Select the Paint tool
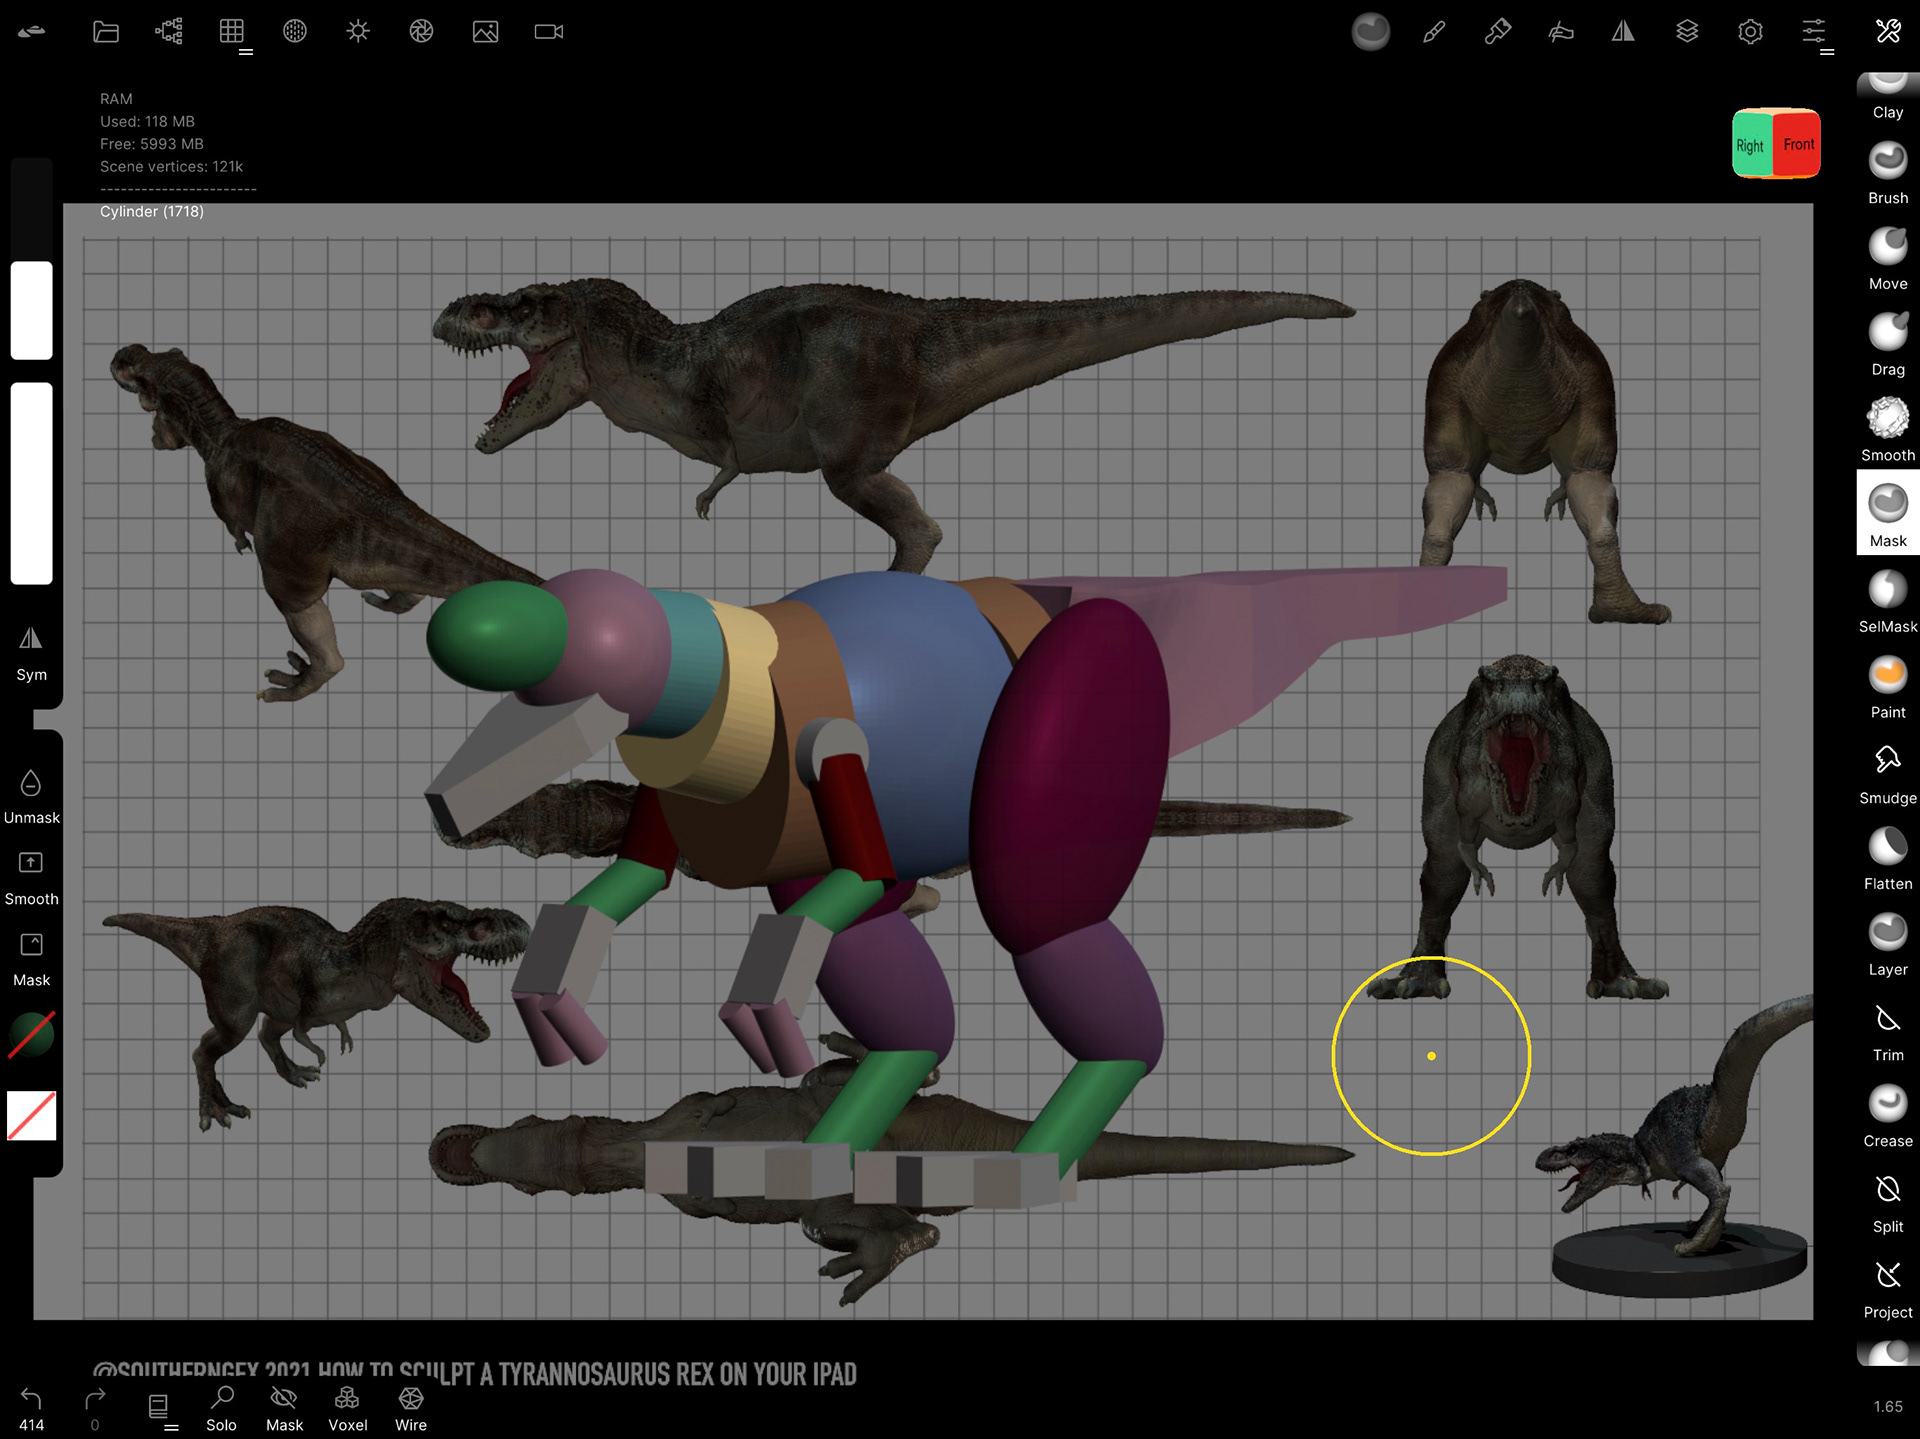1920x1439 pixels. [x=1888, y=688]
